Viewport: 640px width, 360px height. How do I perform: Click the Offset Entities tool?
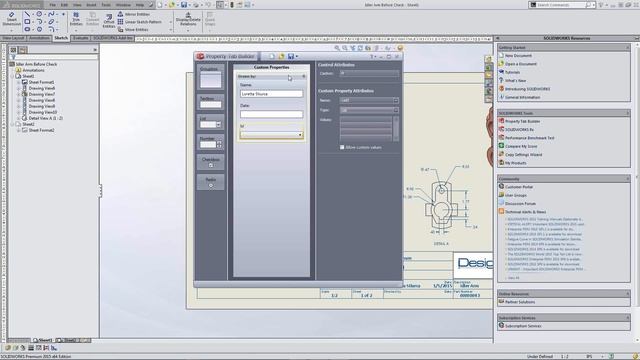tap(109, 21)
